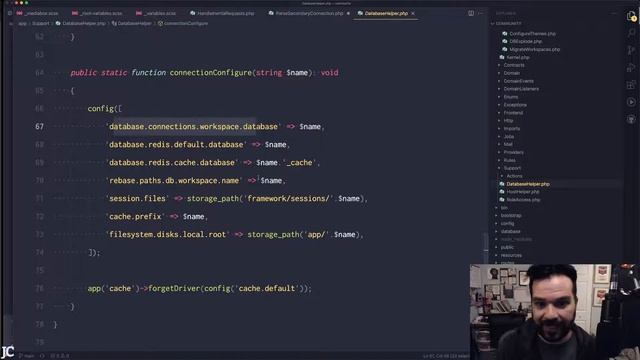This screenshot has width=640, height=360.
Task: Open Source Control view in activity bar
Action: point(631,50)
